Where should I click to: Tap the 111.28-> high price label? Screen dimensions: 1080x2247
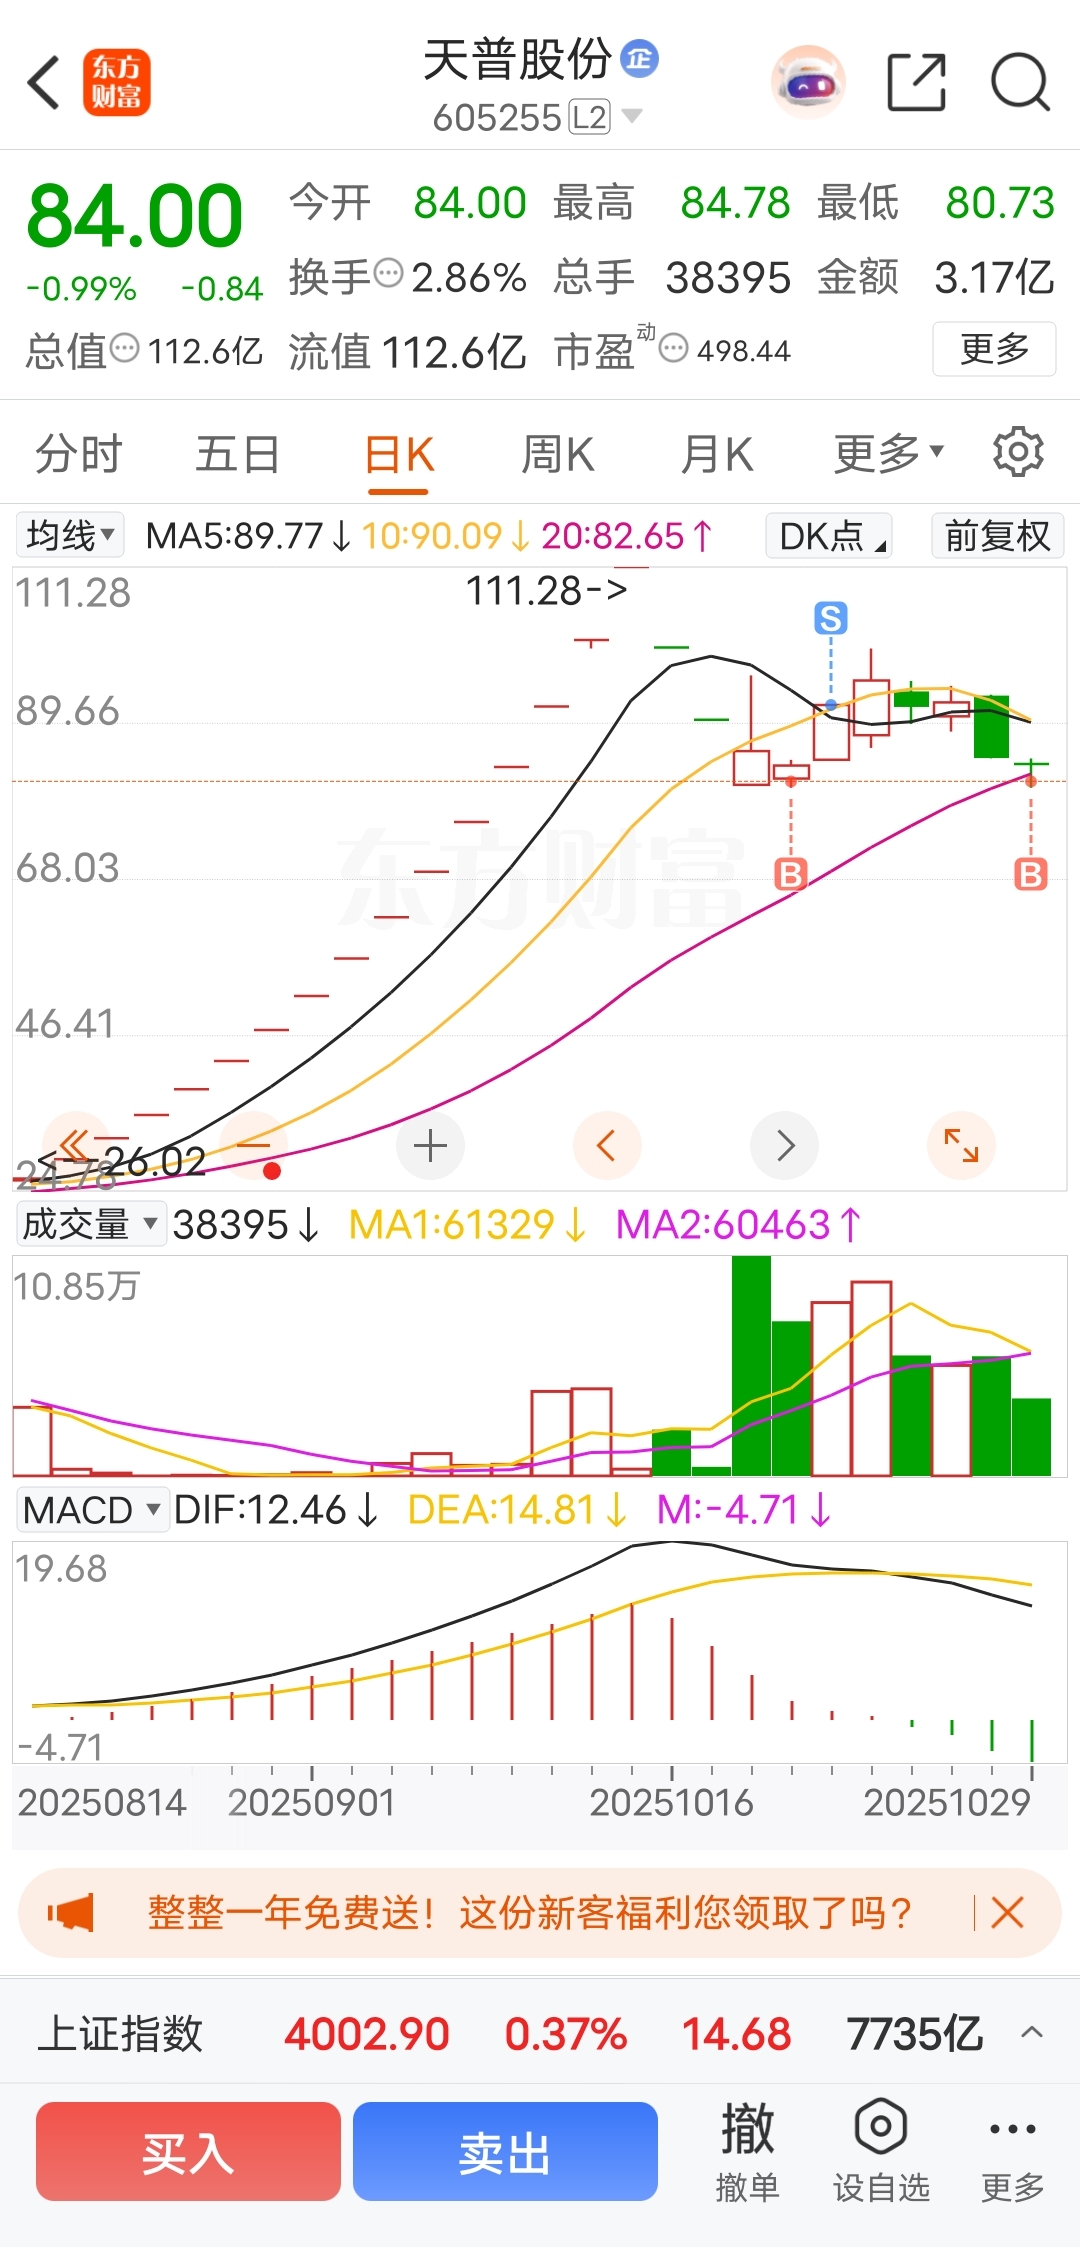click(546, 590)
